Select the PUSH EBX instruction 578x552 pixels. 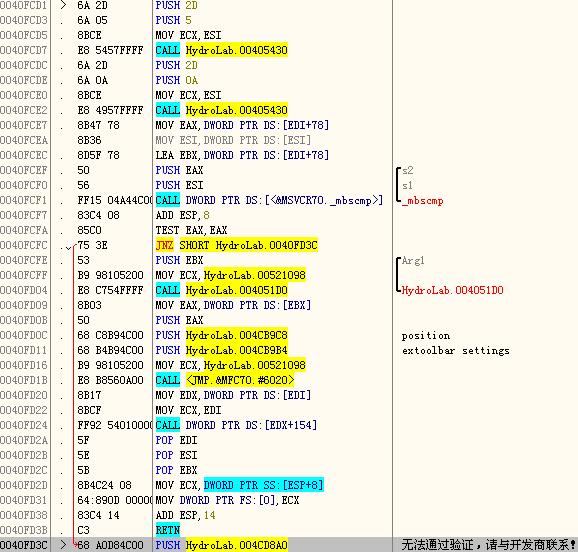click(179, 260)
